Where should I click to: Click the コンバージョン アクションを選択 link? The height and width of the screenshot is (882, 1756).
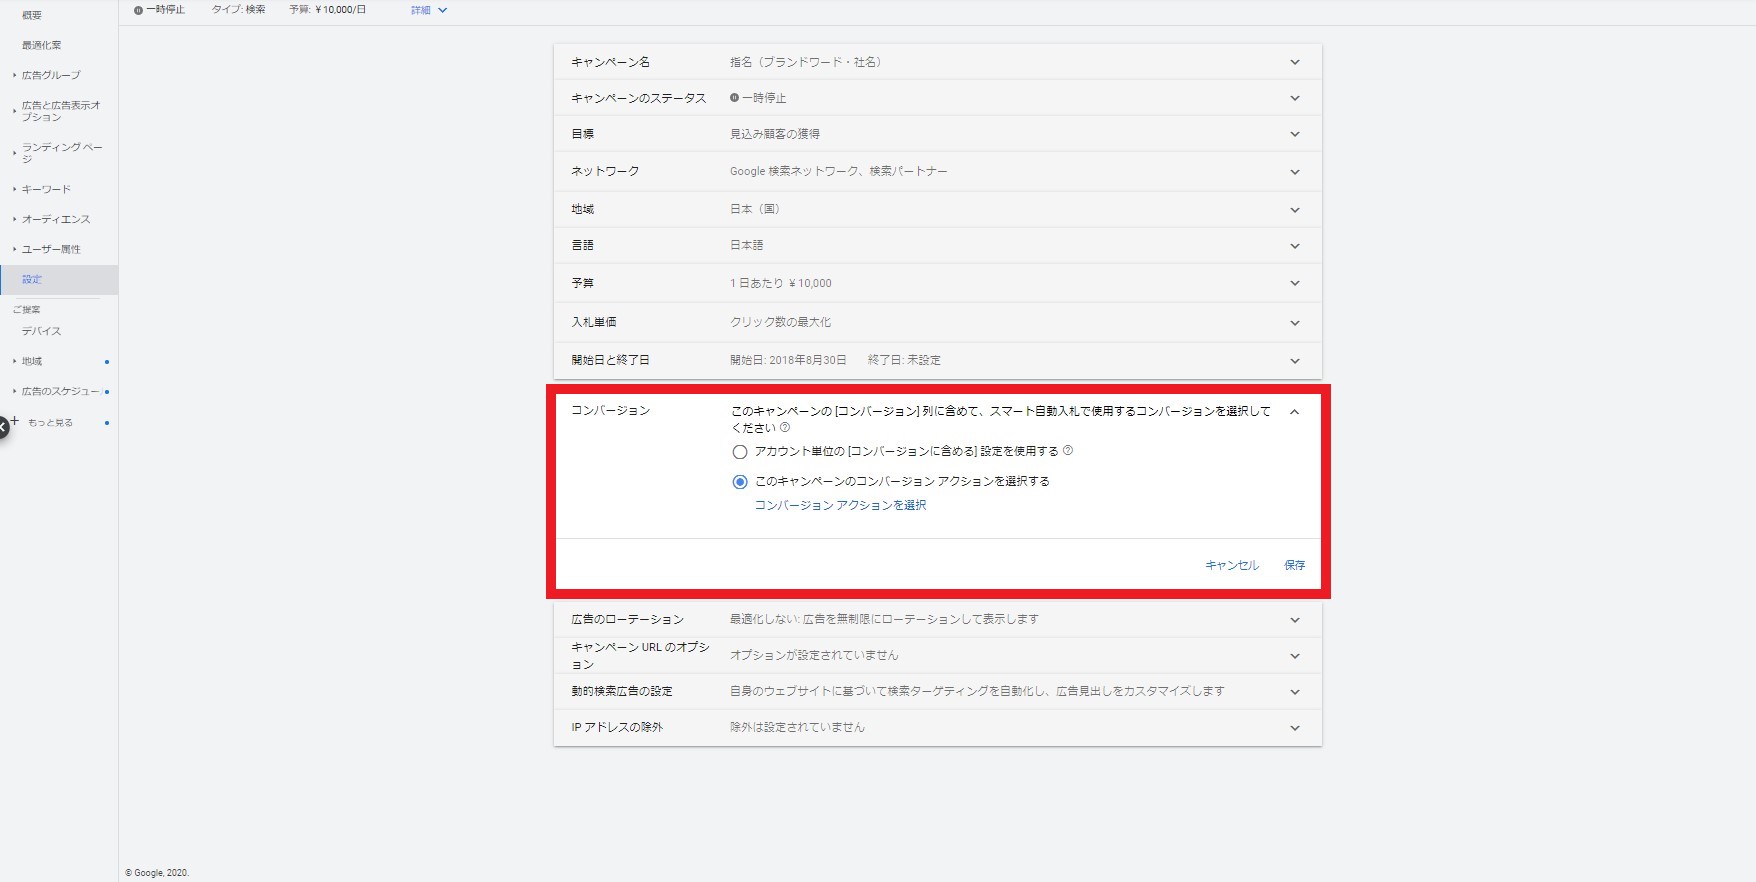[840, 506]
